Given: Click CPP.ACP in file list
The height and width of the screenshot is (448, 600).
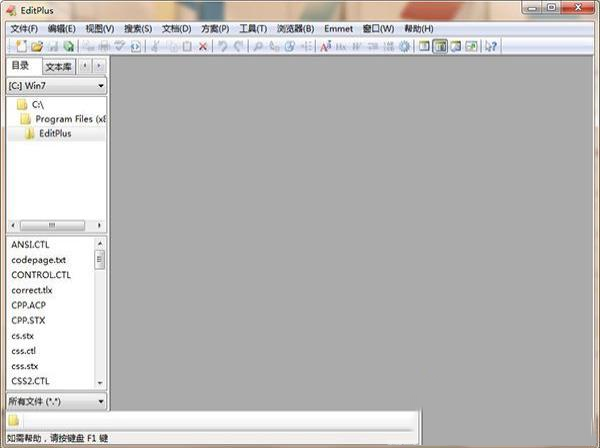Looking at the screenshot, I should pos(29,305).
